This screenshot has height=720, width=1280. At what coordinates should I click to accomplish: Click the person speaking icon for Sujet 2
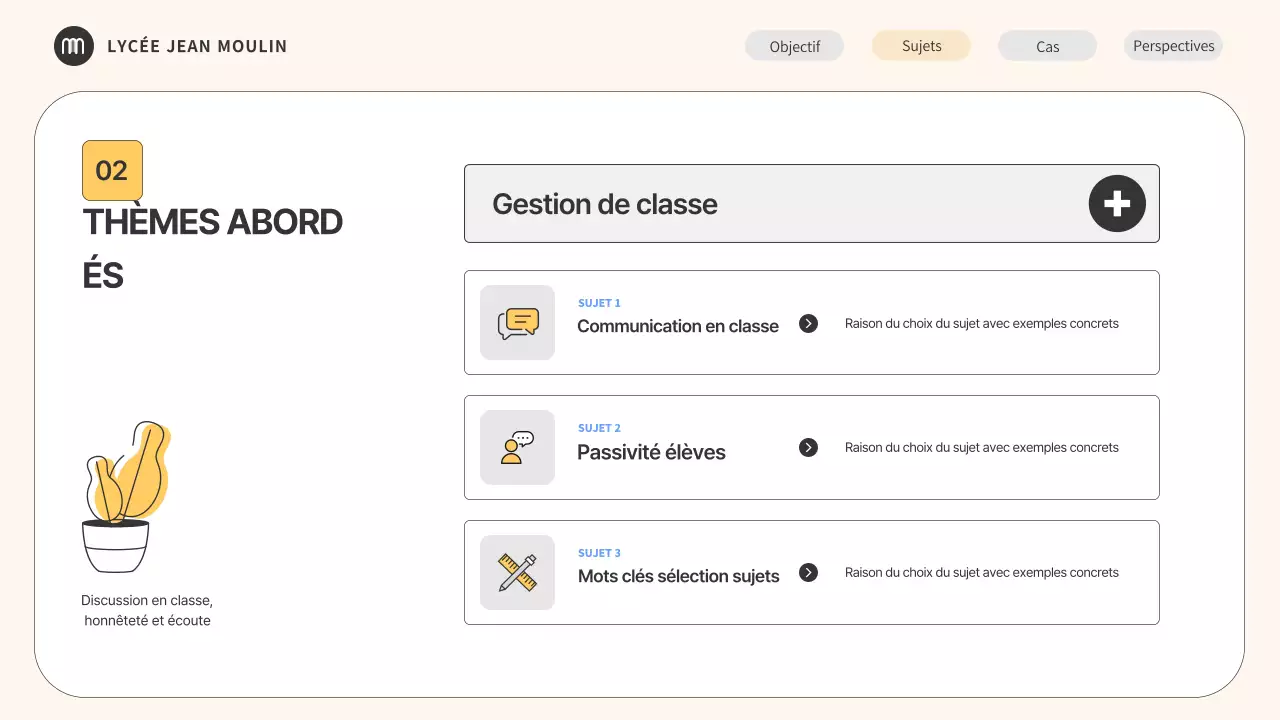tap(517, 448)
